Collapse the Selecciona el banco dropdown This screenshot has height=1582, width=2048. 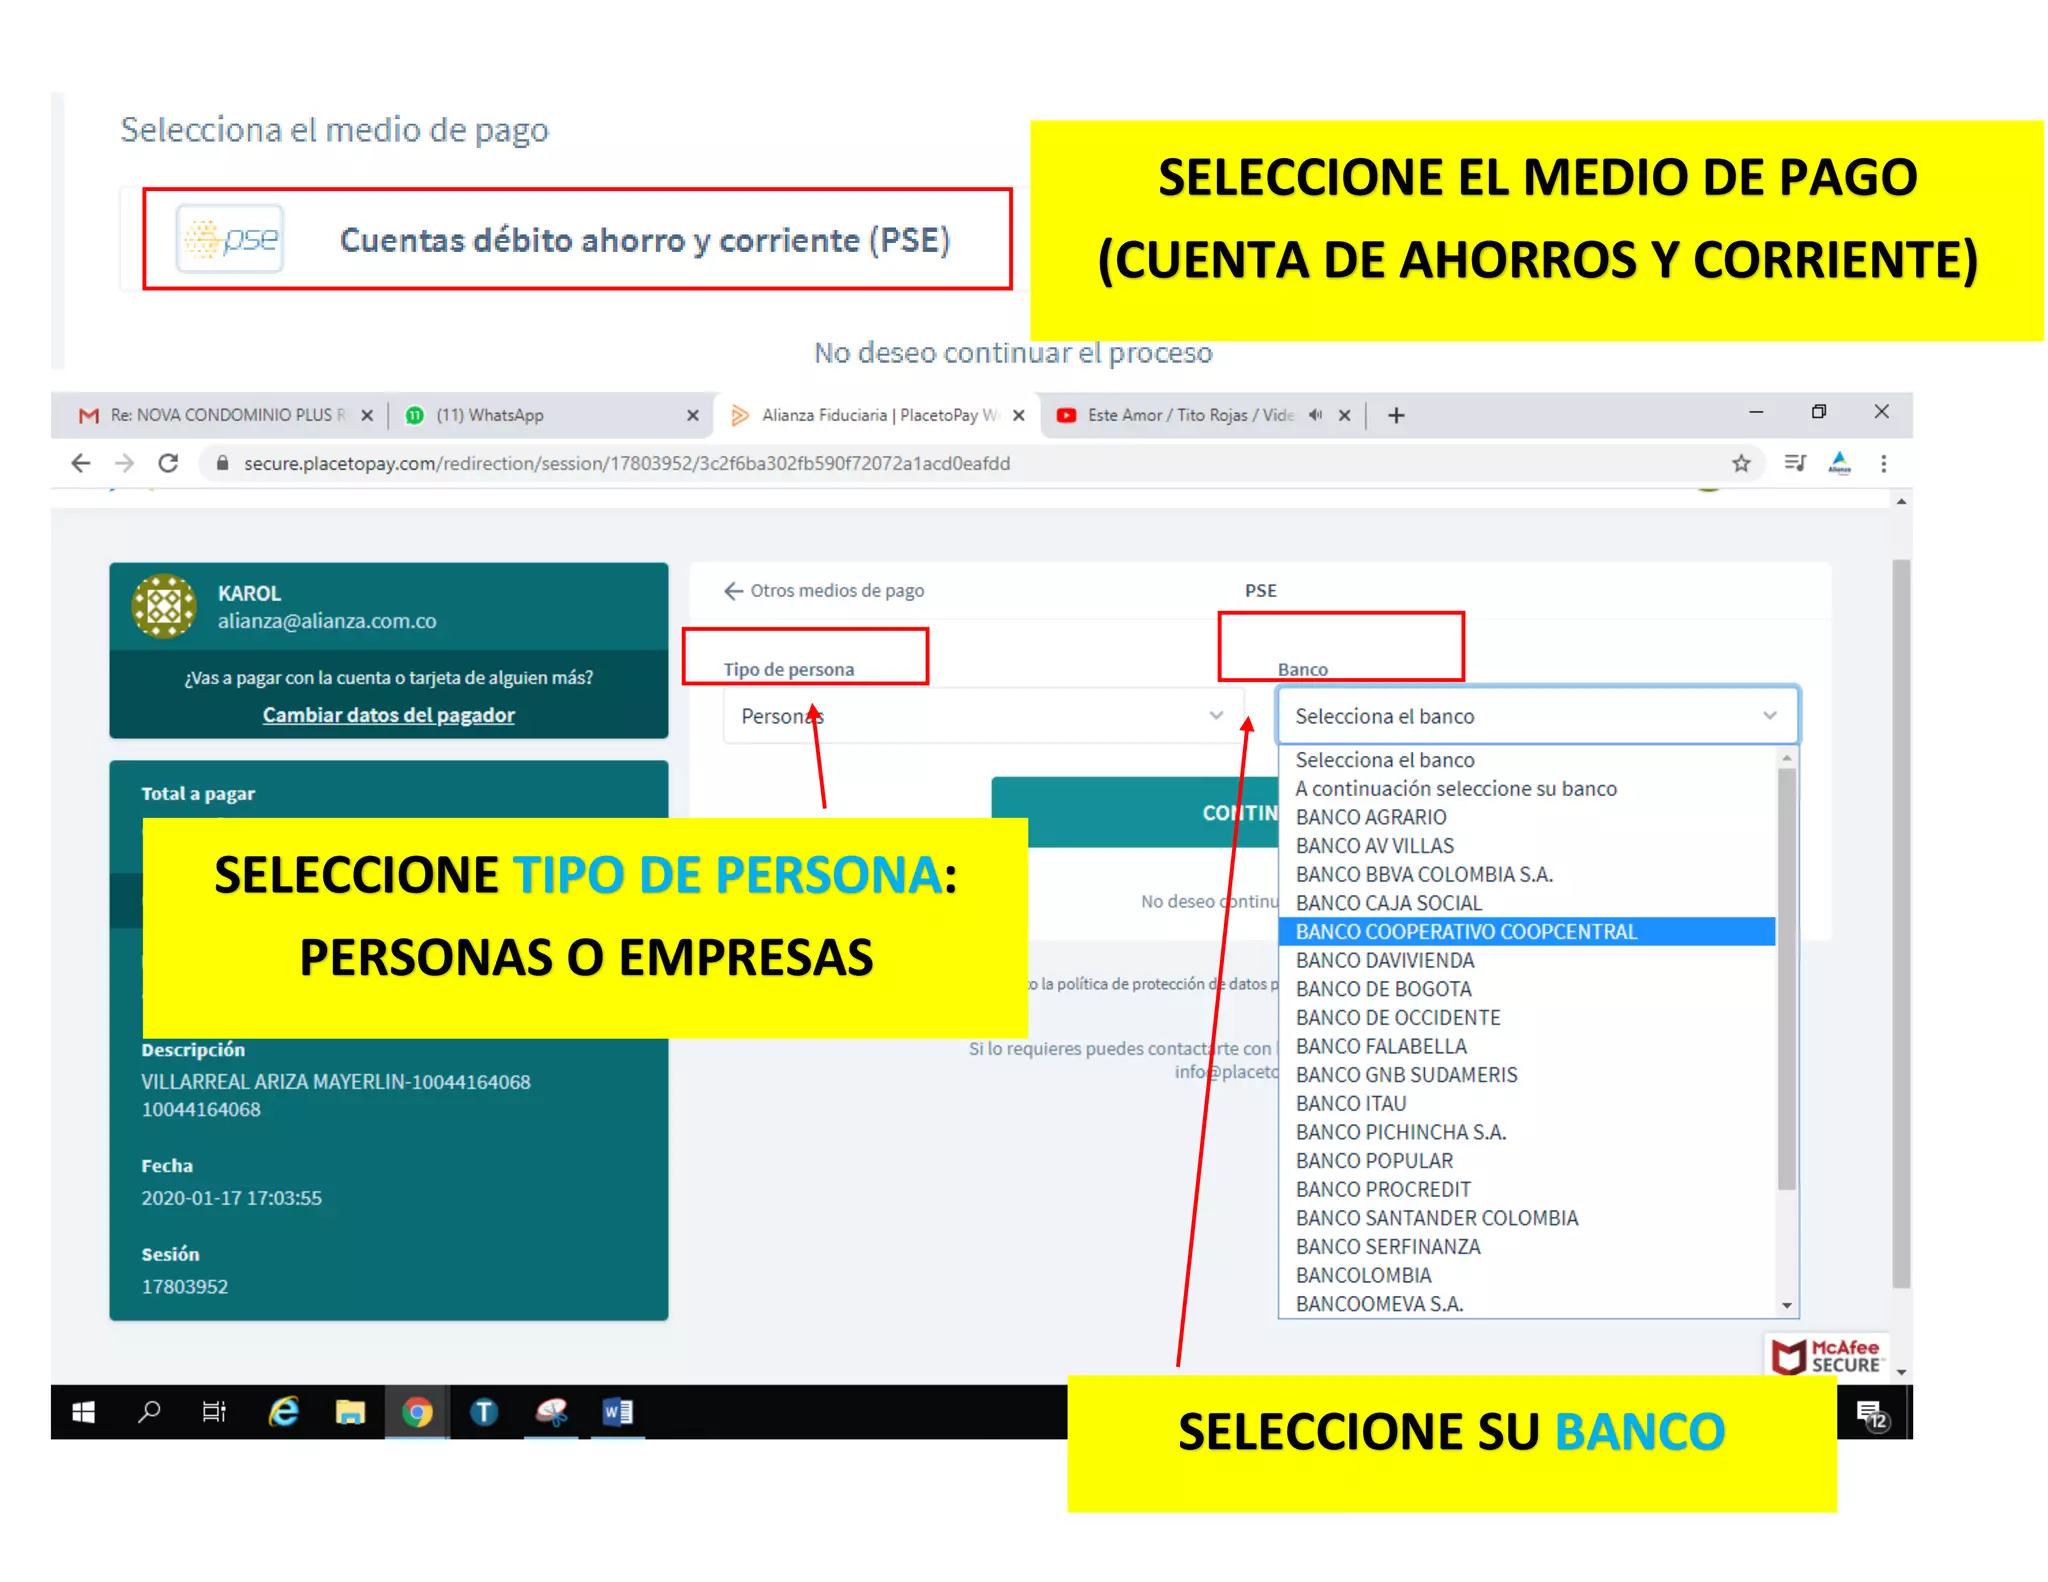point(1537,716)
